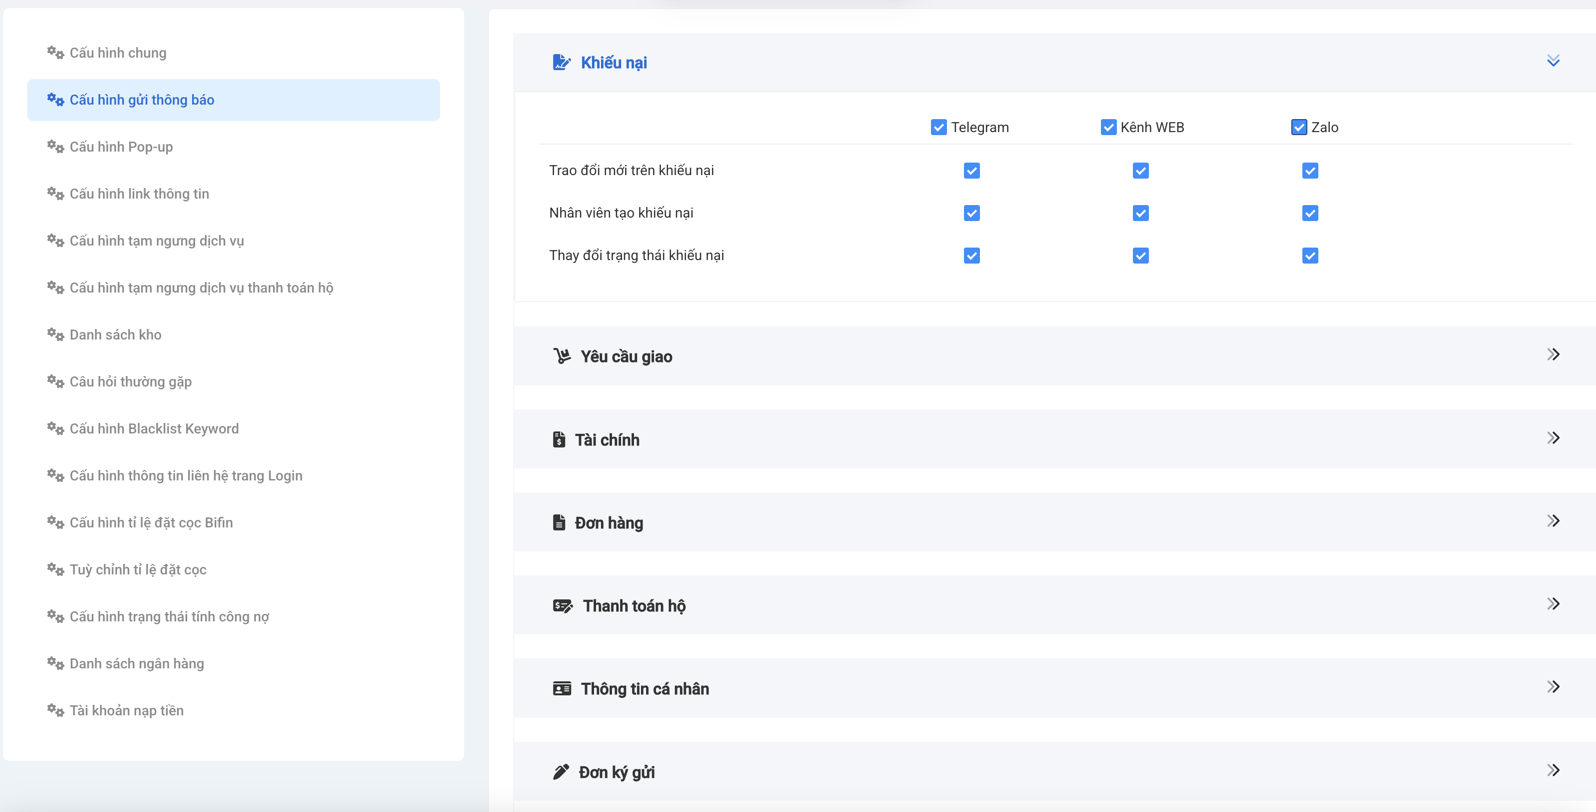
Task: Collapse the Khiếu nại section chevron
Action: [x=1553, y=62]
